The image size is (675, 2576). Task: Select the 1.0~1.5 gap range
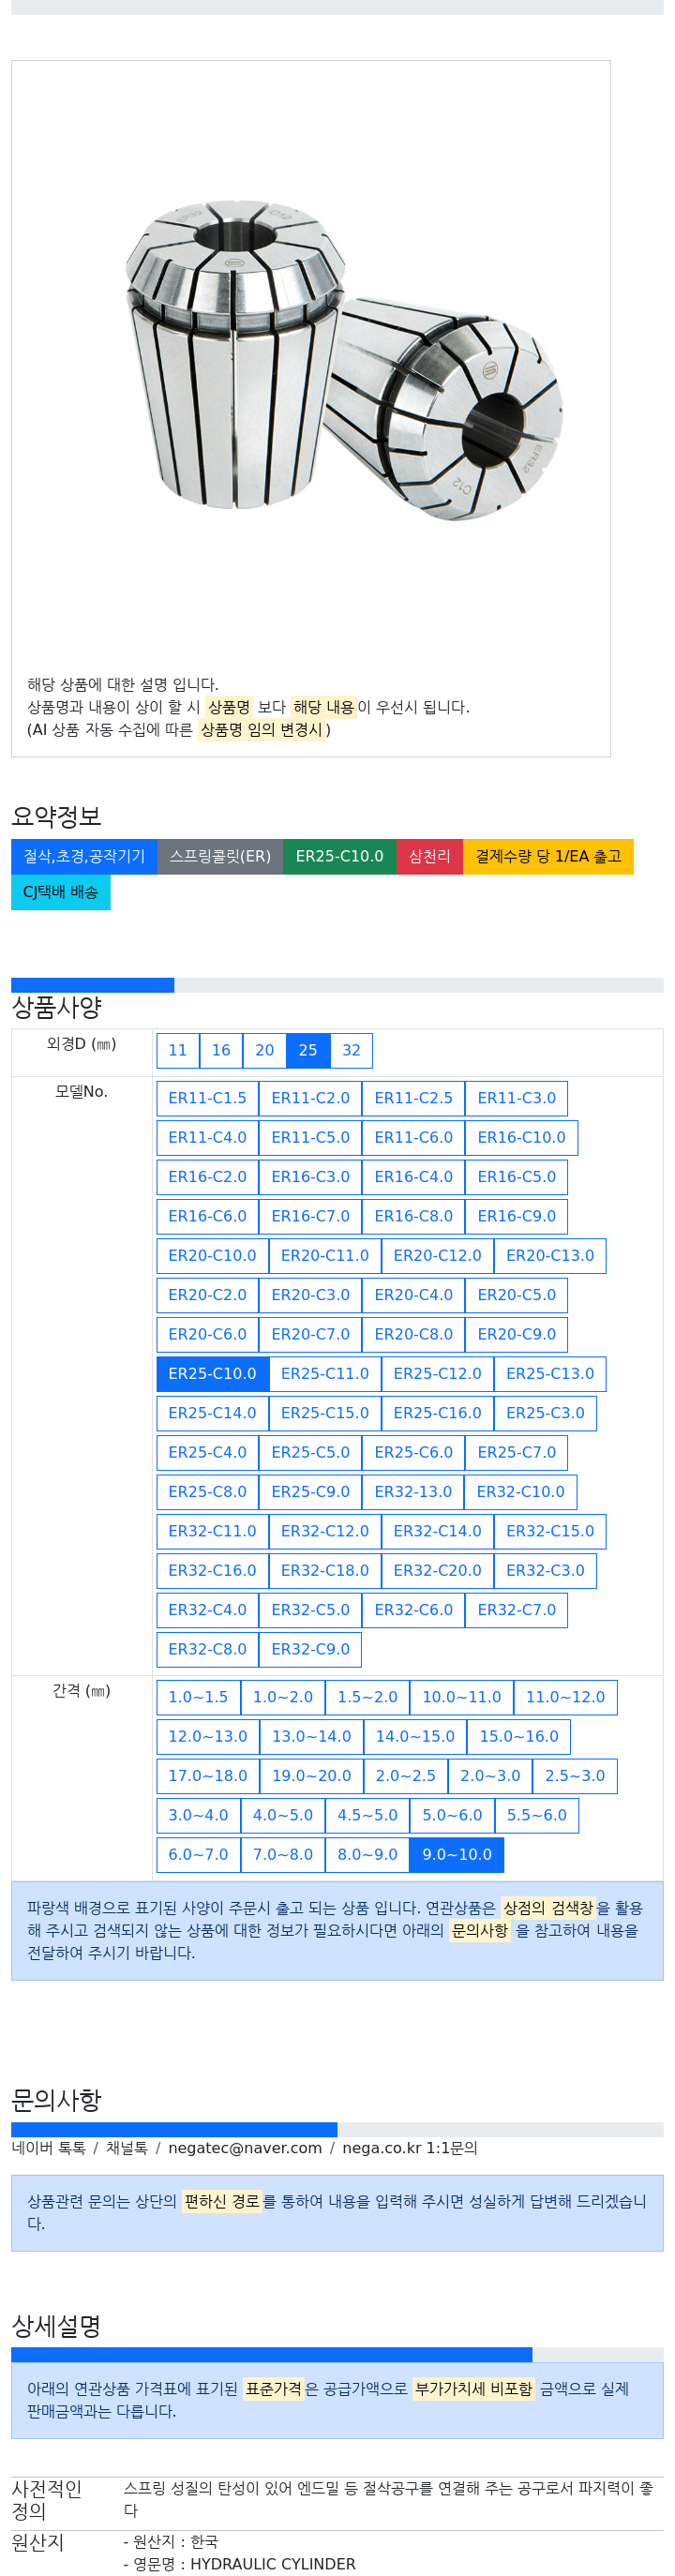198,1697
